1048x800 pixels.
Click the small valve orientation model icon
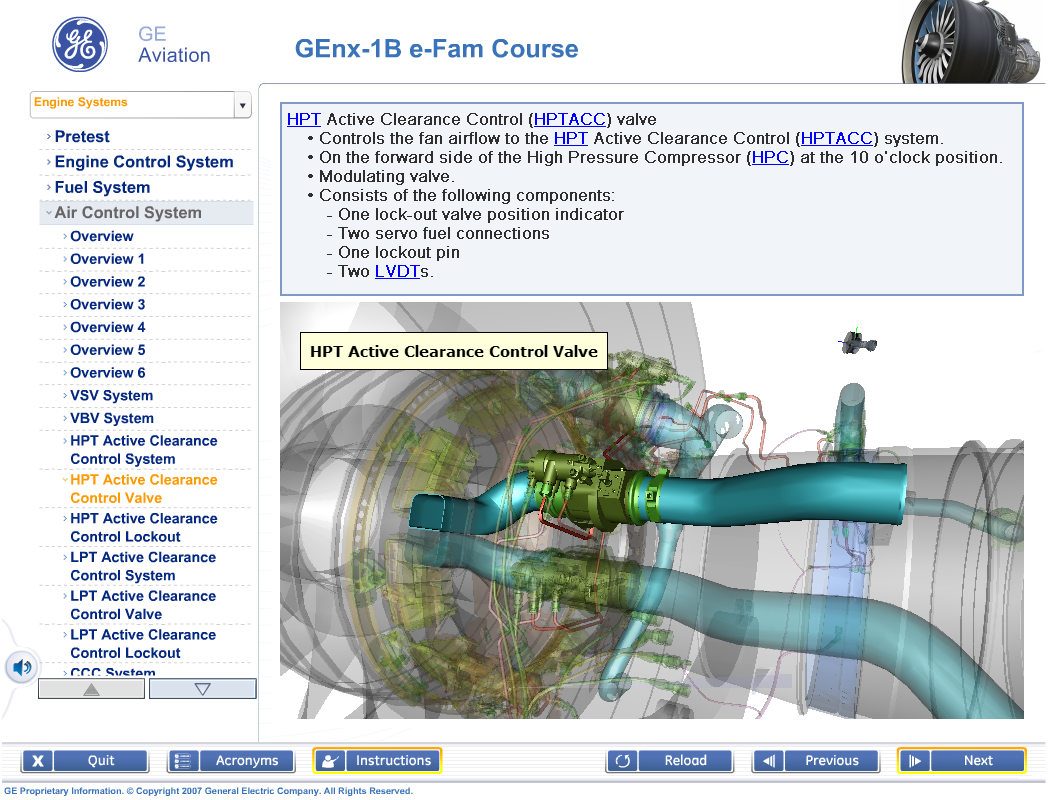tap(858, 343)
